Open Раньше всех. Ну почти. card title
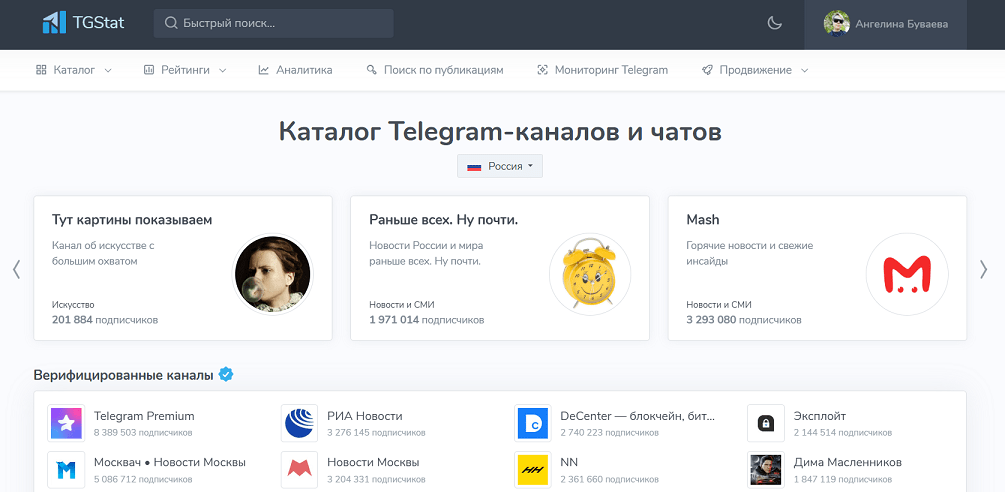1005x492 pixels. [x=444, y=220]
